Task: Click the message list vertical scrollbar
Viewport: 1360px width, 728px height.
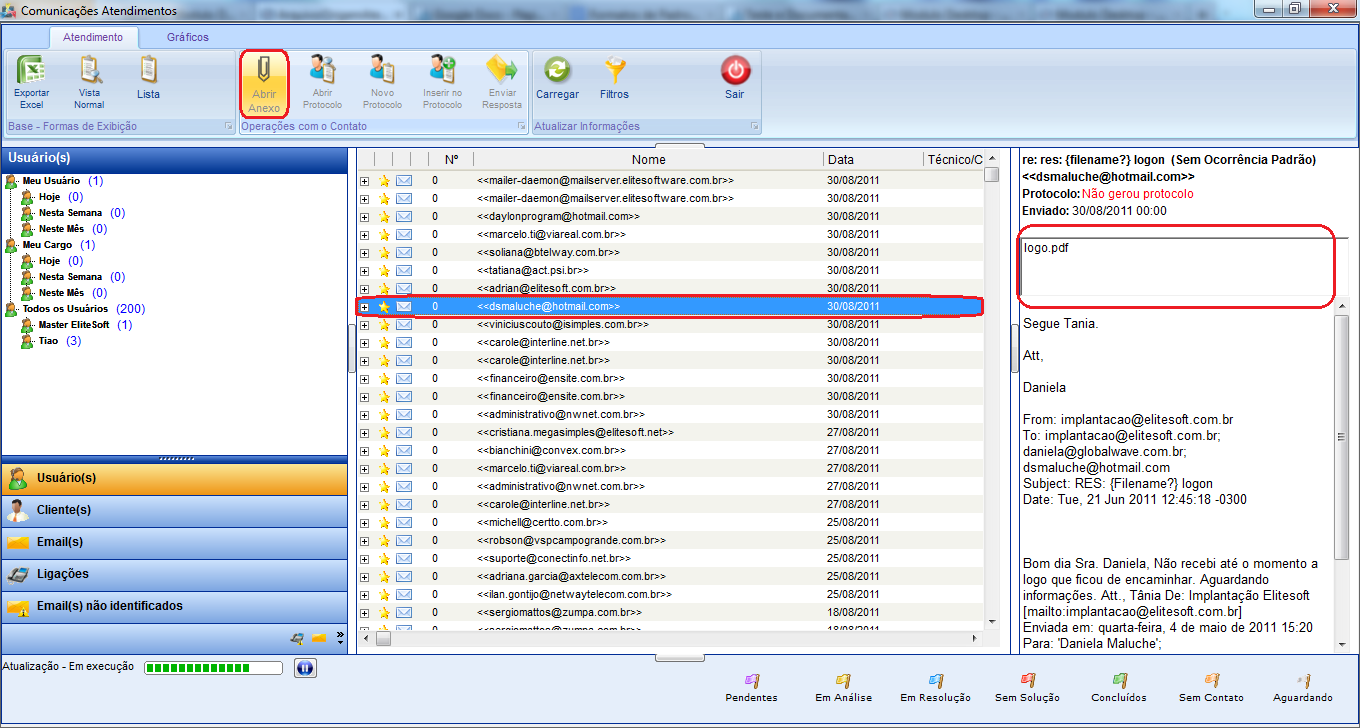Action: (991, 400)
